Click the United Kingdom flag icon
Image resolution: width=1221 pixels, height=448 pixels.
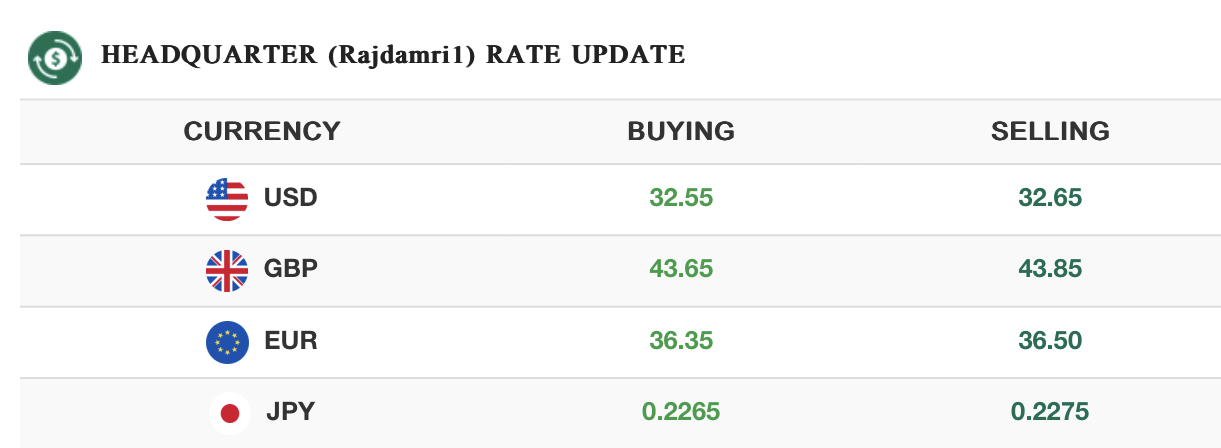coord(227,270)
